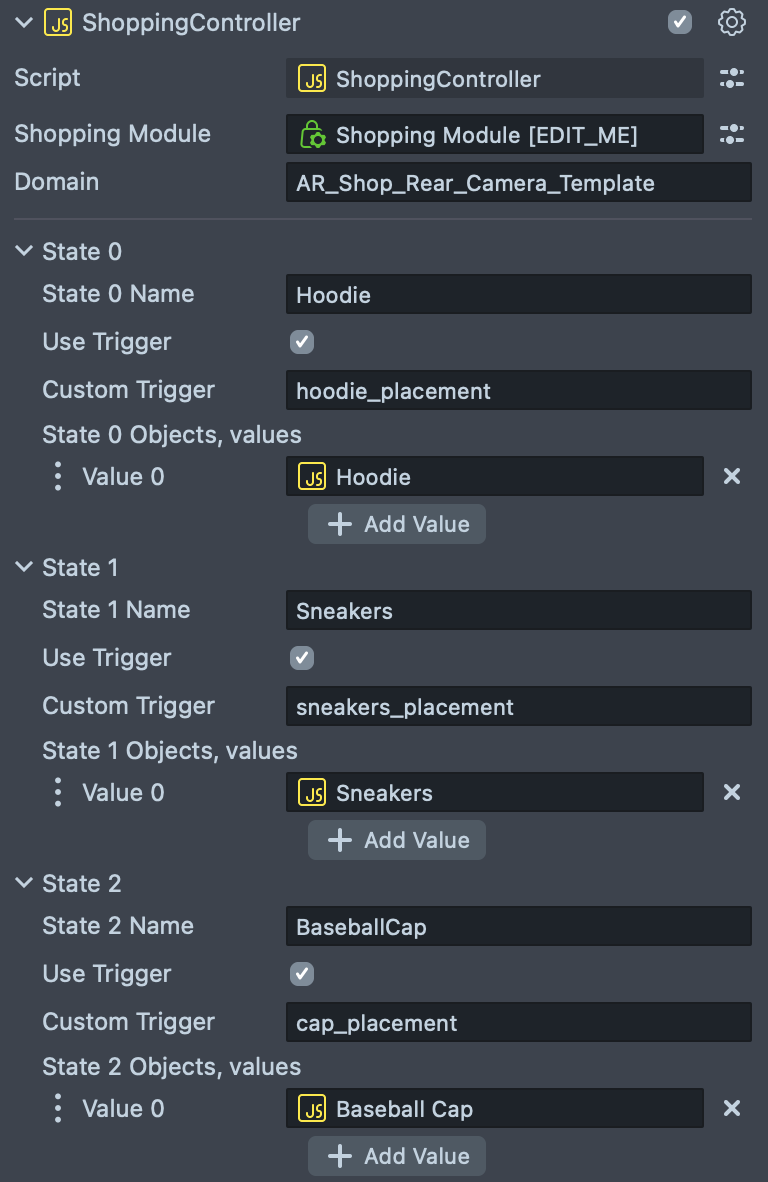Collapse the ShoppingController component section
Image resolution: width=768 pixels, height=1182 pixels.
point(24,22)
